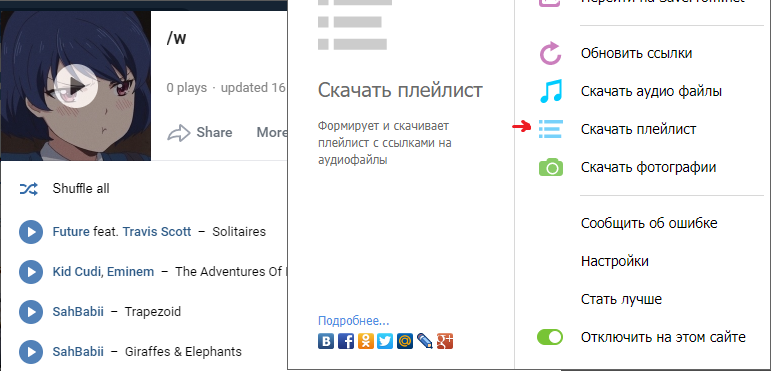Play The Adventures Of track by Kid Cudi

pos(31,272)
